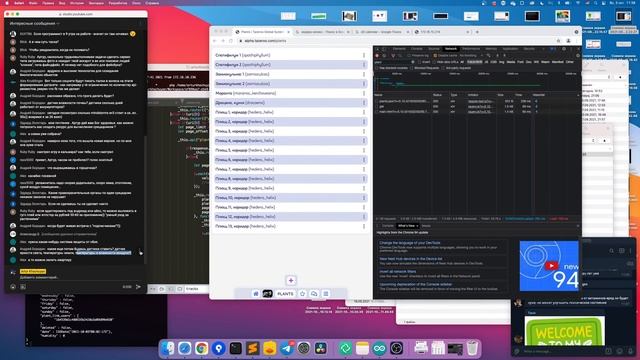Click the dark icon left of PLANTS
Image resolution: width=640 pixels, height=360 pixels.
[x=267, y=293]
